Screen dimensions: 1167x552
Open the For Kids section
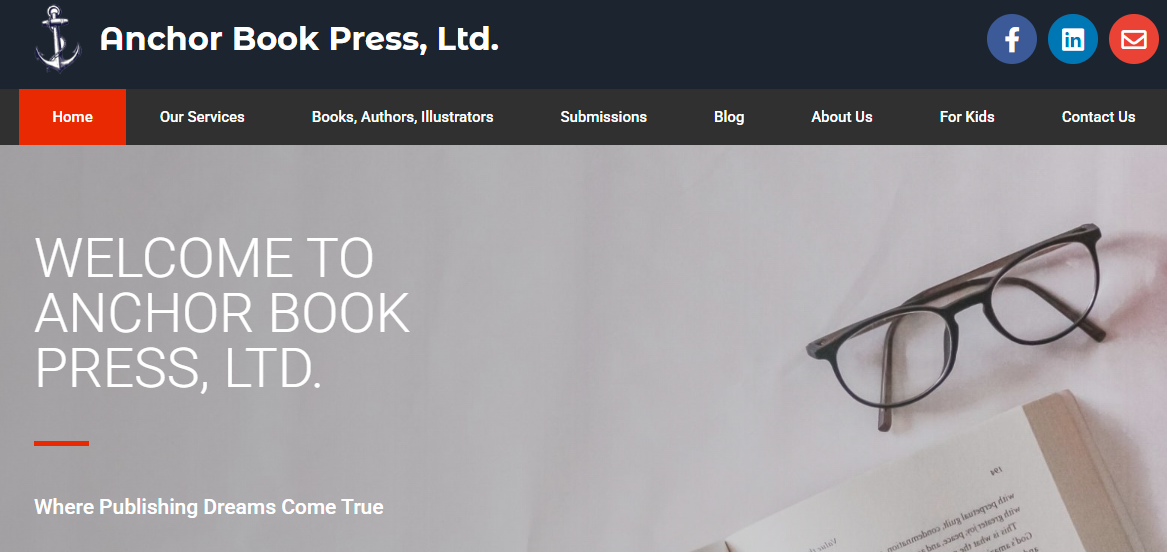coord(967,117)
